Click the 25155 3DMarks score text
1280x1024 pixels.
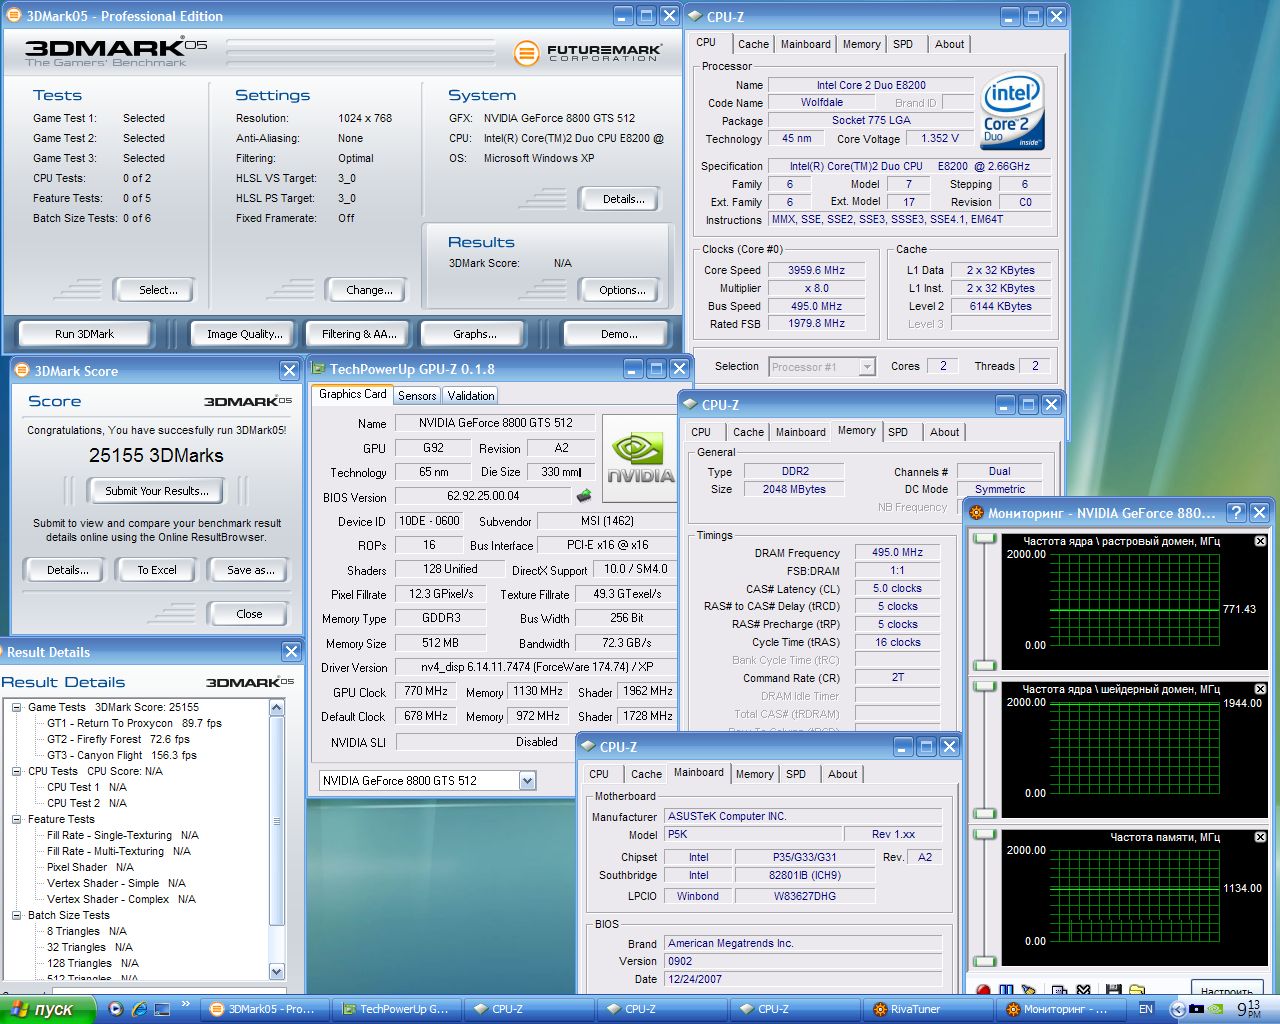156,455
